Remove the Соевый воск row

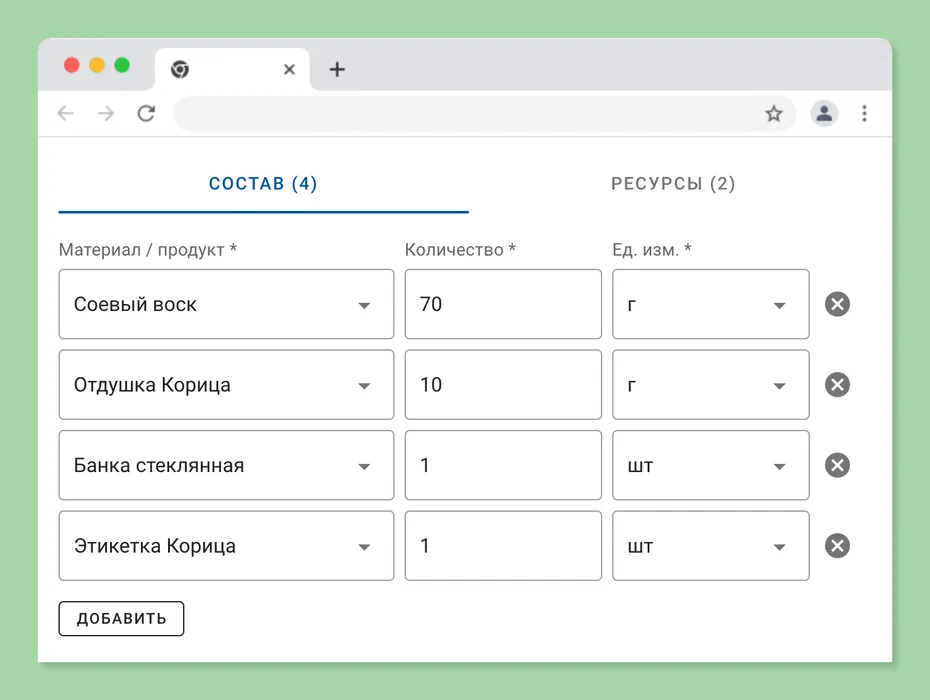tap(837, 304)
